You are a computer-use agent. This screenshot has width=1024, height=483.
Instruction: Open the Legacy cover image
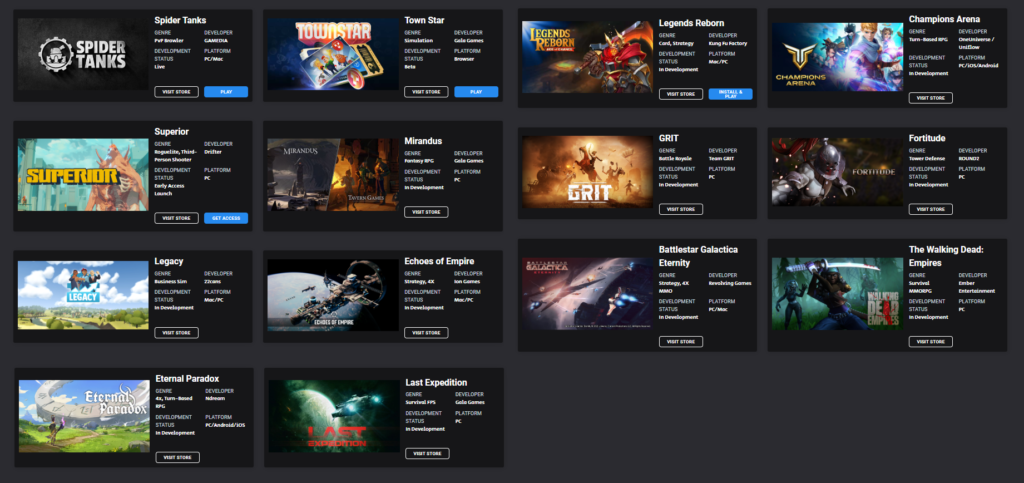[83, 295]
